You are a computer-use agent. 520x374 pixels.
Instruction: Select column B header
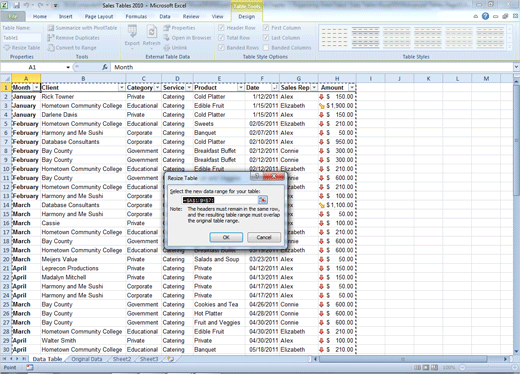(x=83, y=79)
